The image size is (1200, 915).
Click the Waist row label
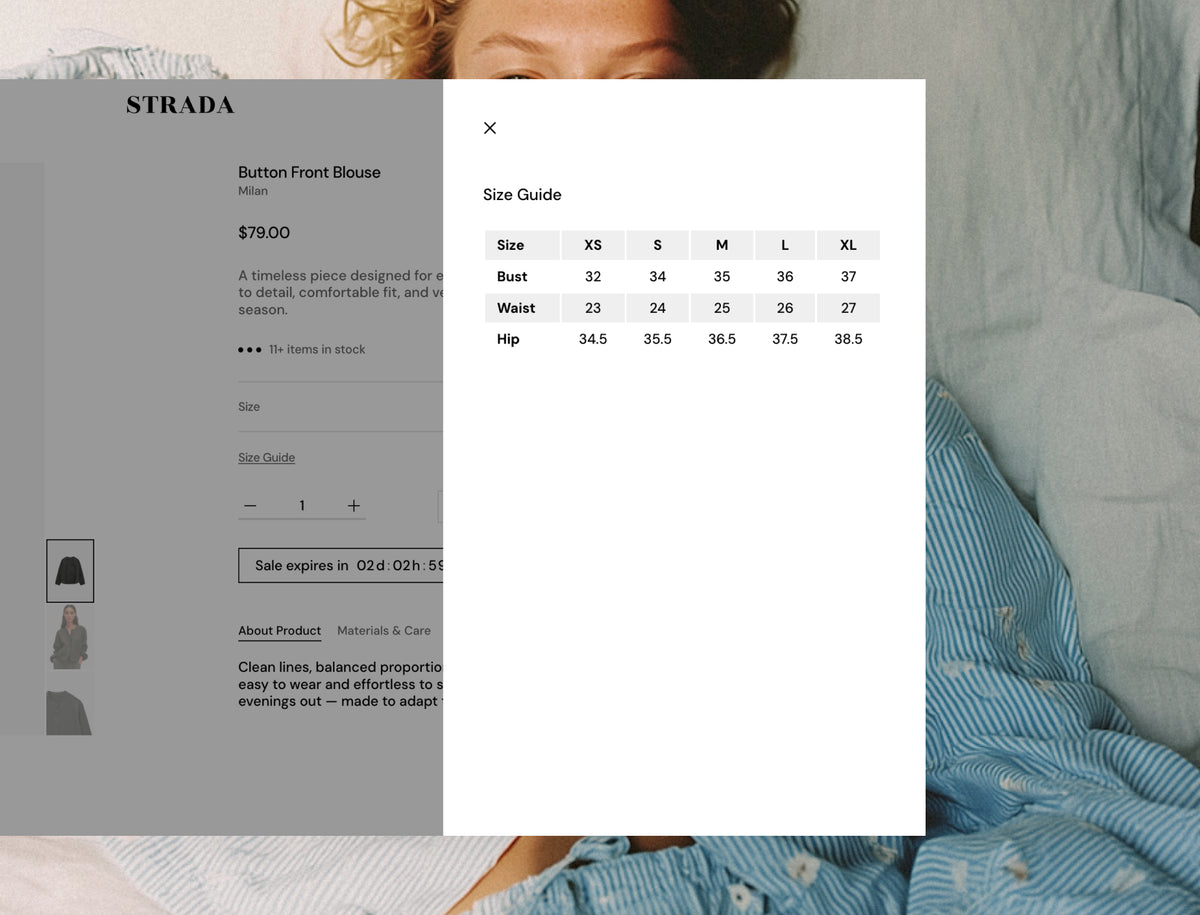coord(516,308)
